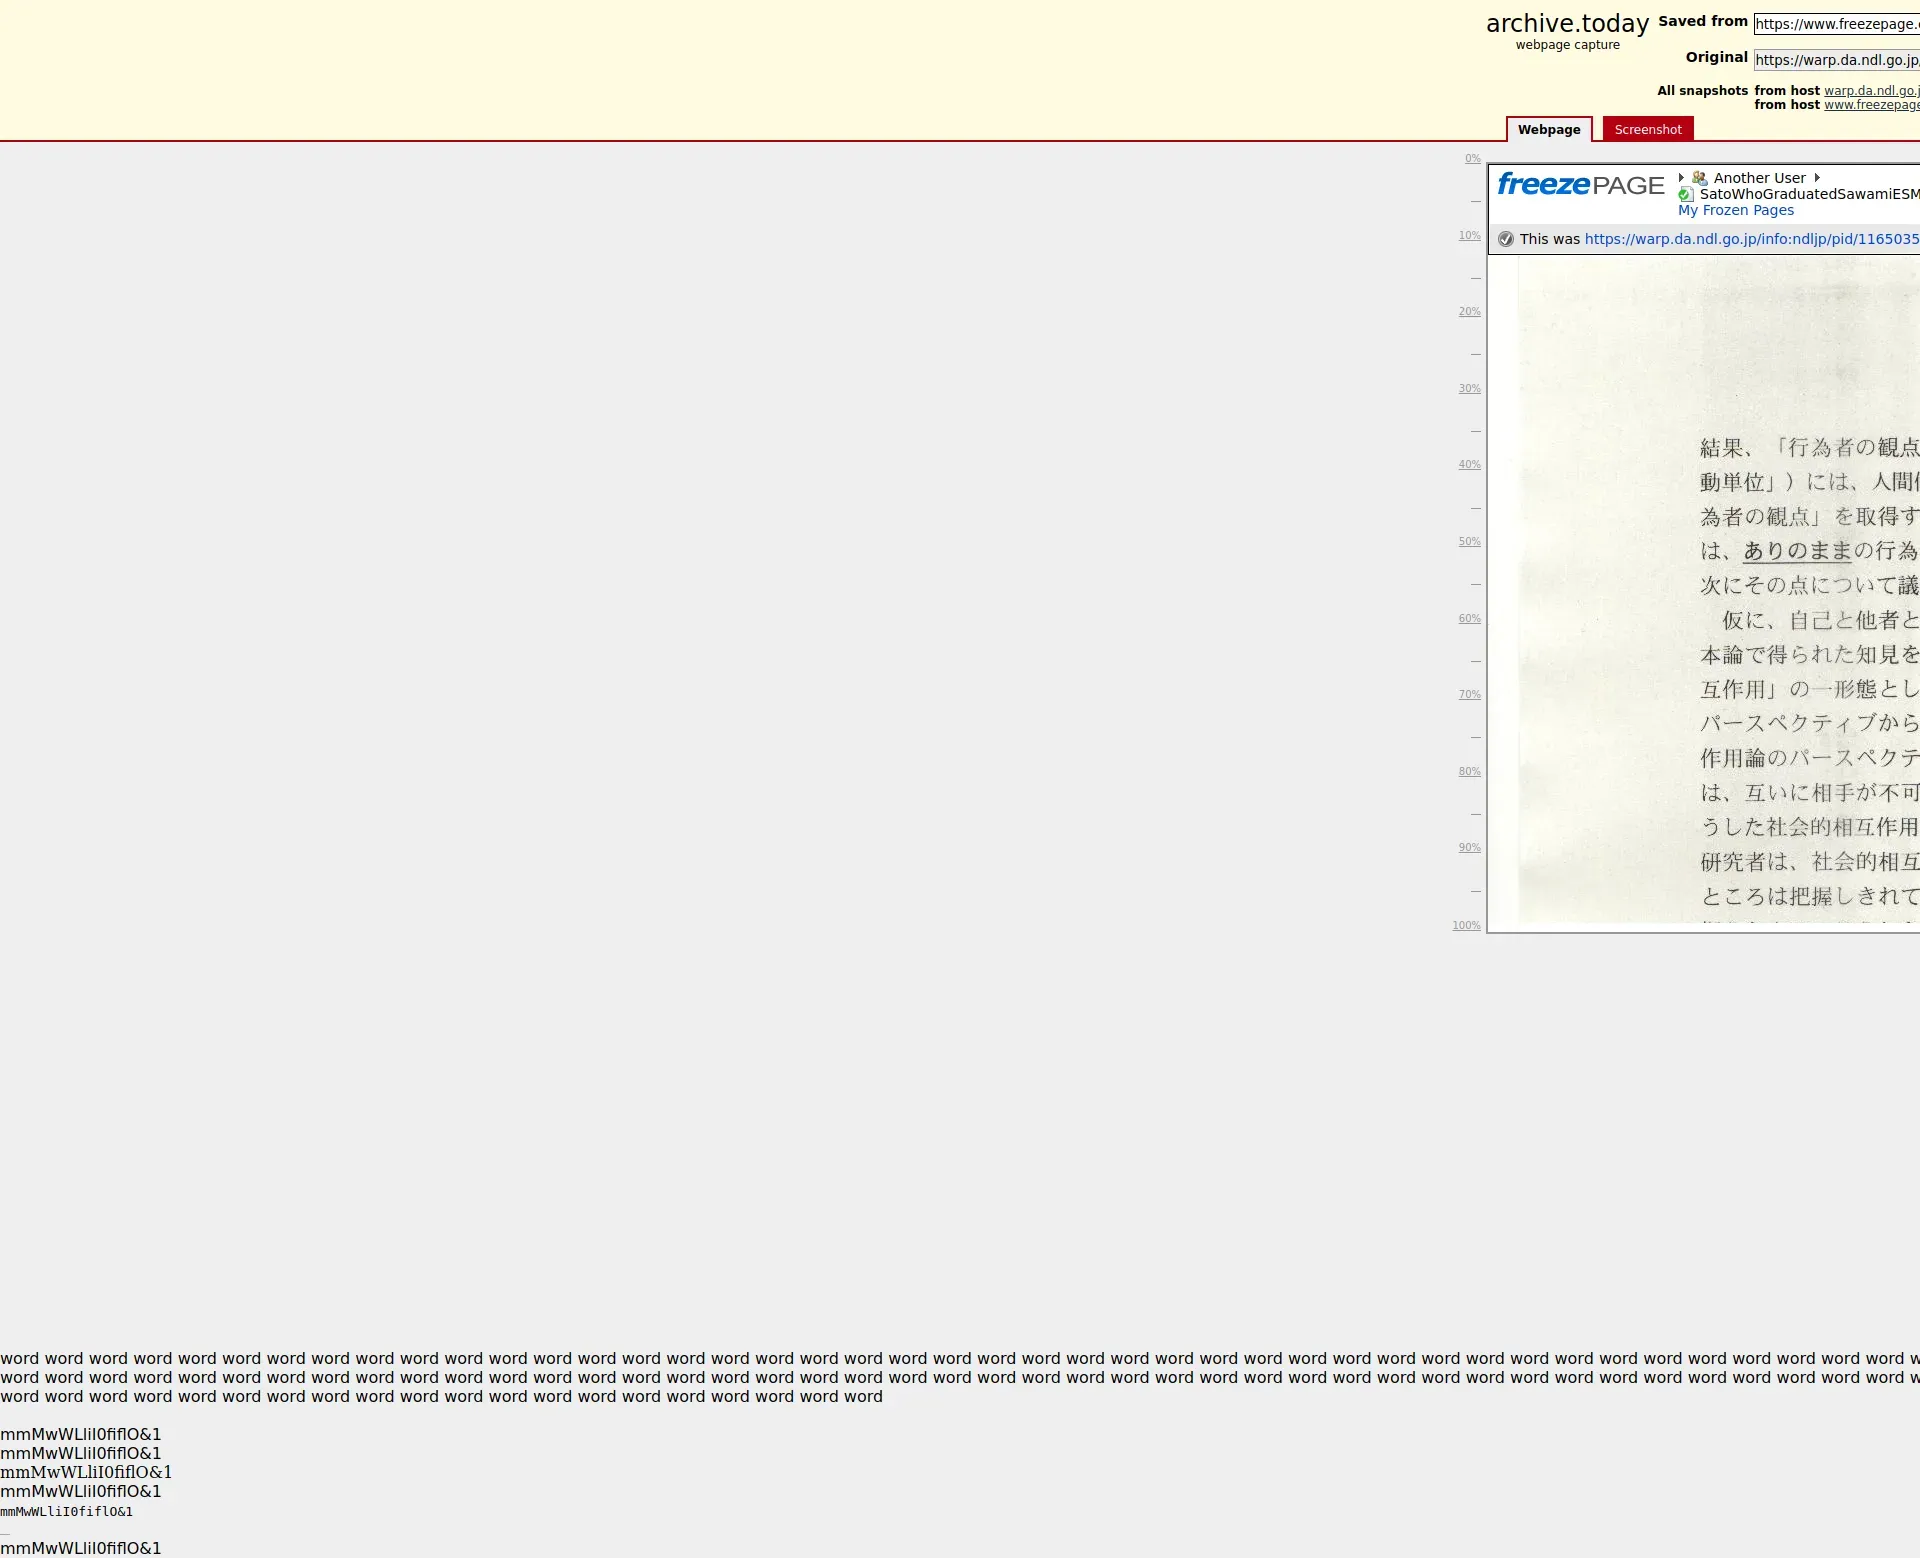The width and height of the screenshot is (1920, 1558).
Task: Select the Webpage tab
Action: pyautogui.click(x=1548, y=129)
